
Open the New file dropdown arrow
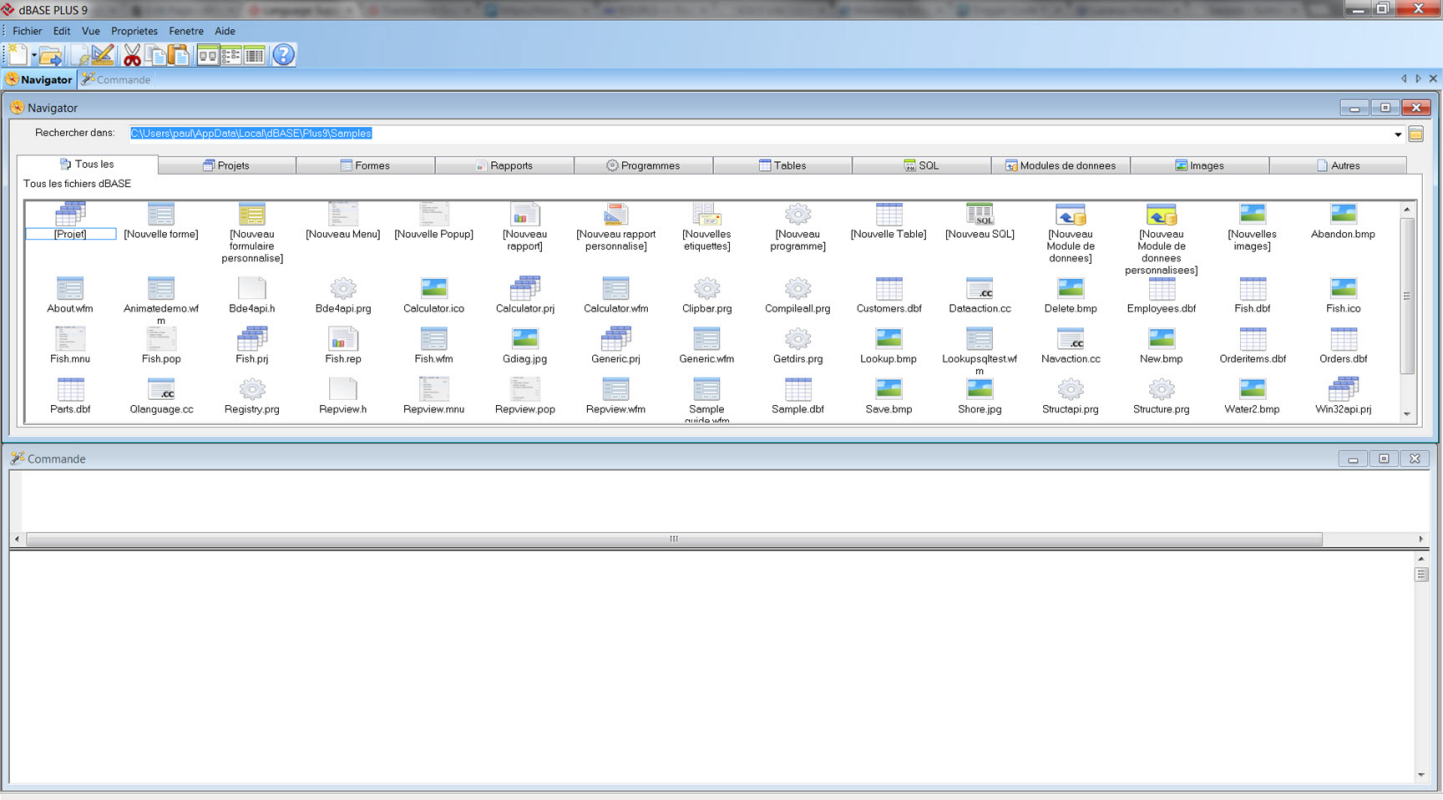point(34,56)
